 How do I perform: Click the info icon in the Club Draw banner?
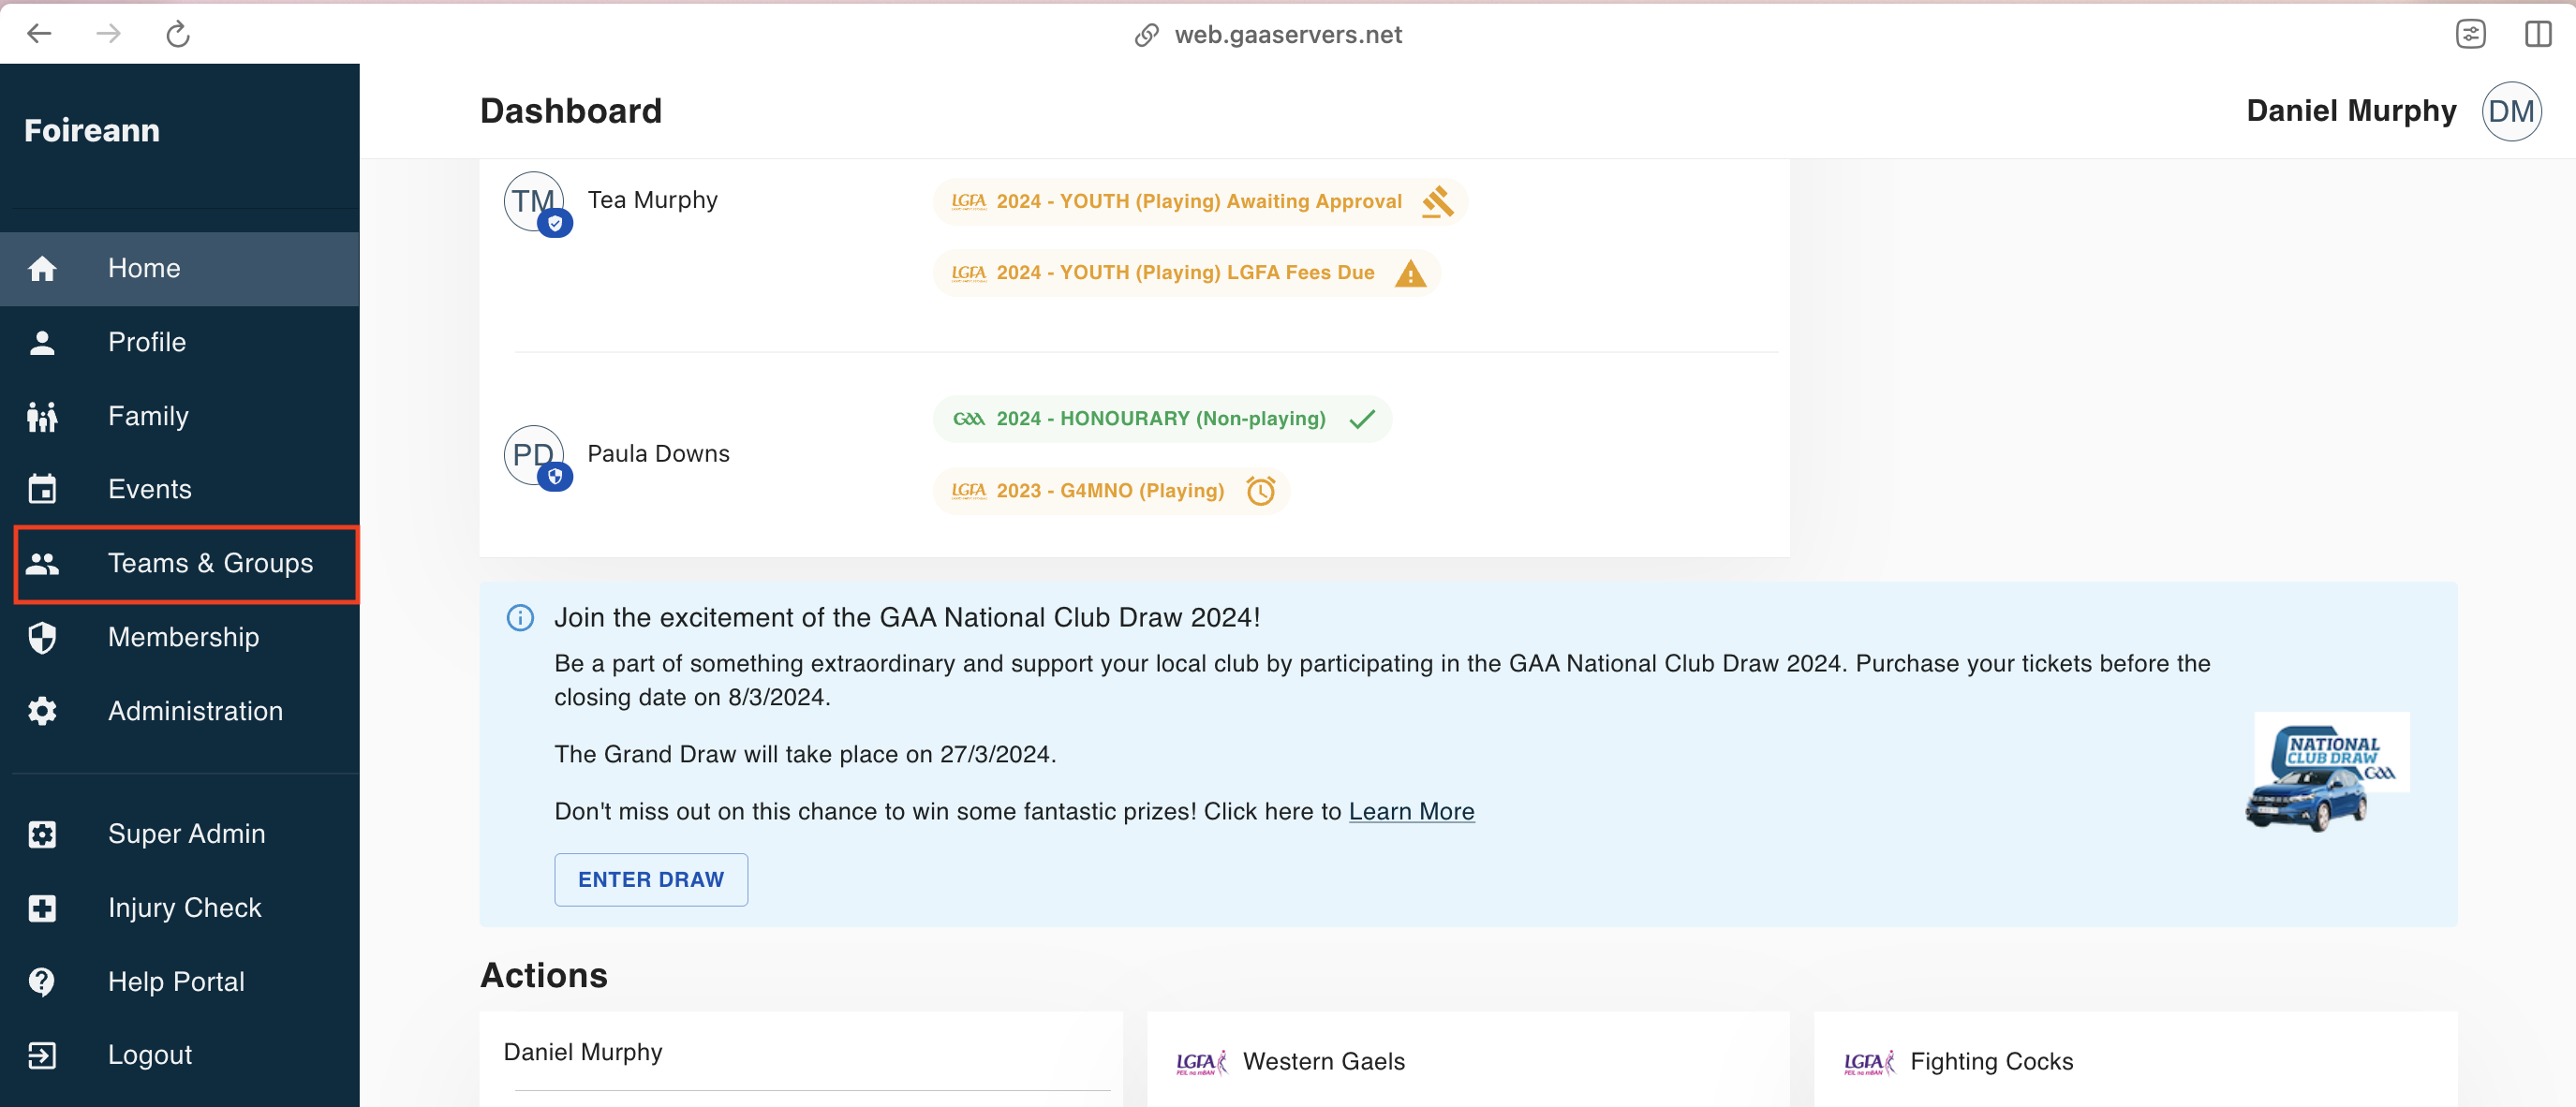[520, 618]
